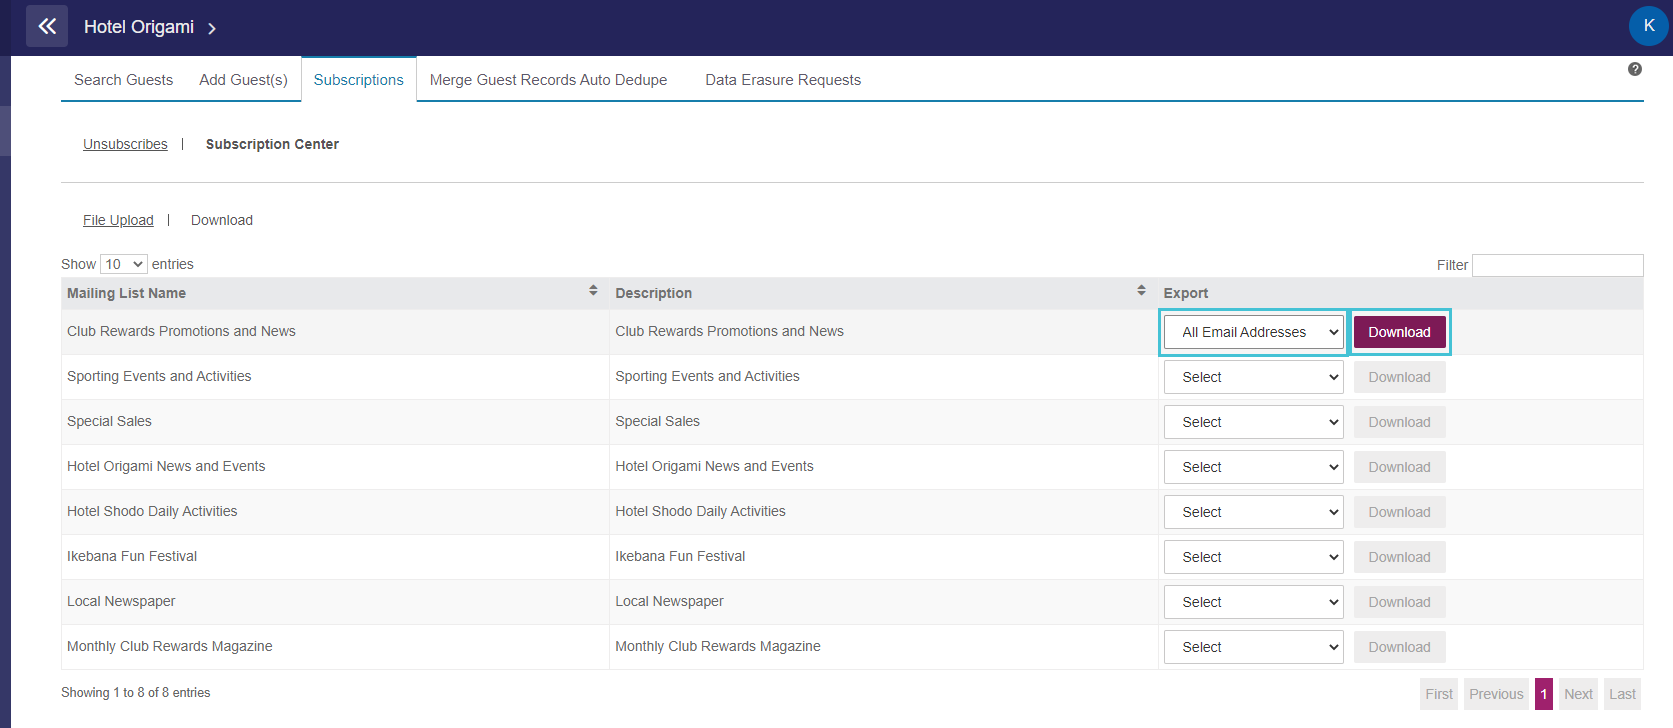Click Download button for Hotel Origami News row
This screenshot has width=1673, height=728.
1399,467
